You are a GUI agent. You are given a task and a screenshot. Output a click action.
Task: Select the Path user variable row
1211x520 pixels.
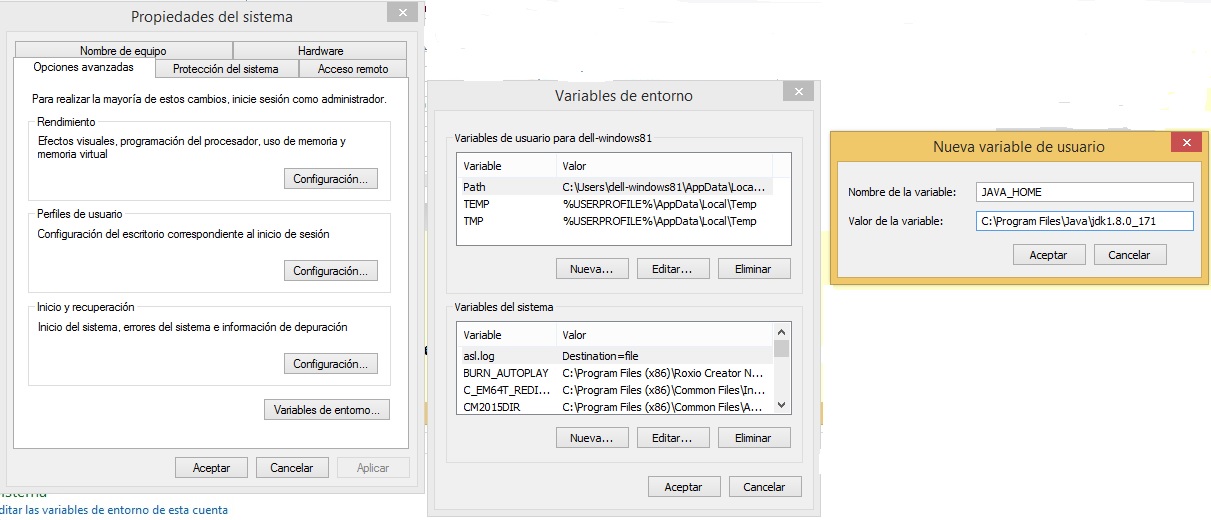click(x=613, y=187)
